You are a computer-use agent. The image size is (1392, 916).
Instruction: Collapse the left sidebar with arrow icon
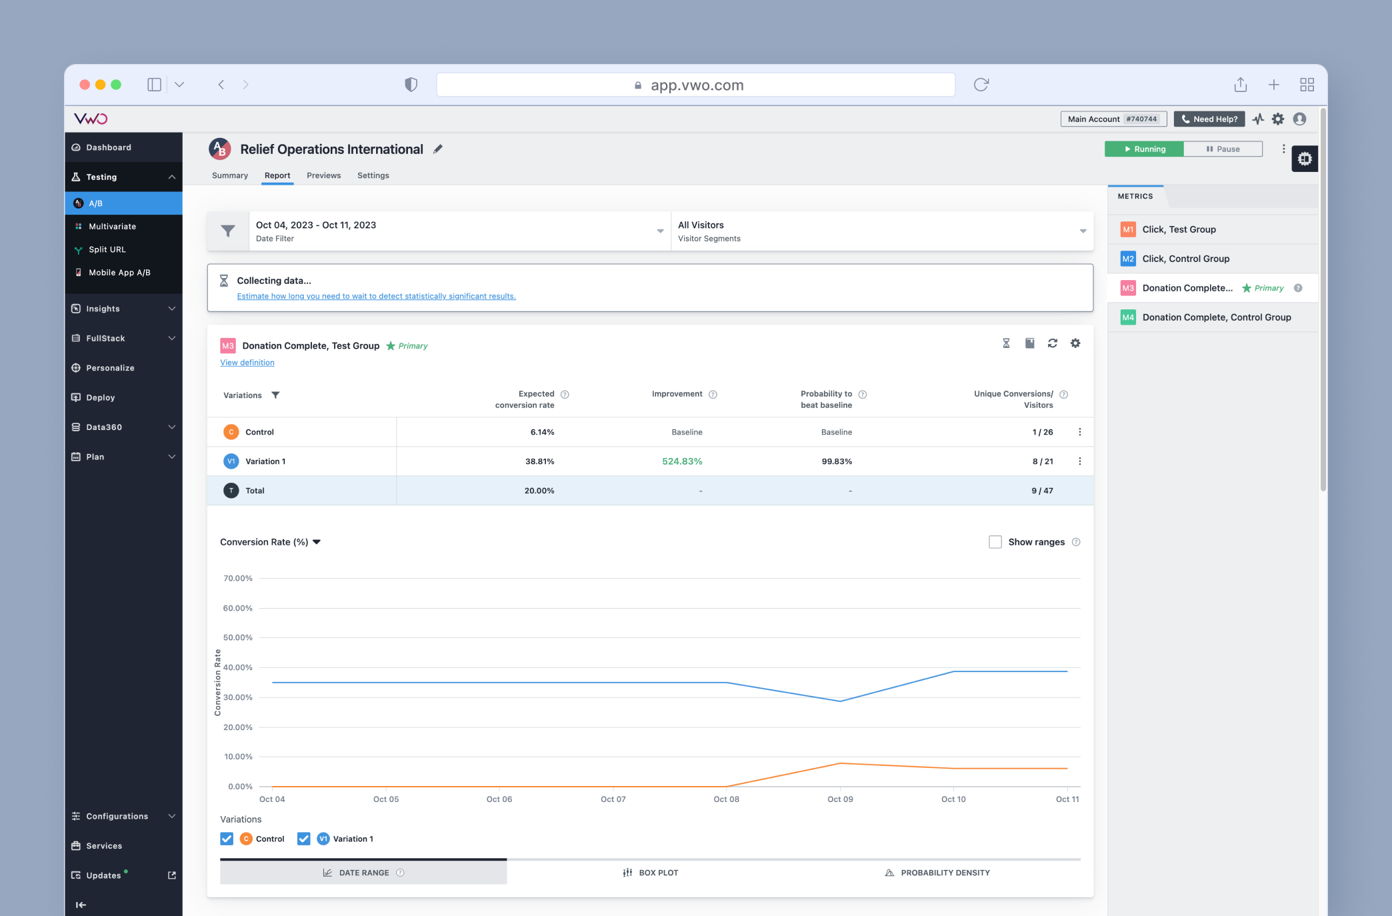click(x=81, y=904)
